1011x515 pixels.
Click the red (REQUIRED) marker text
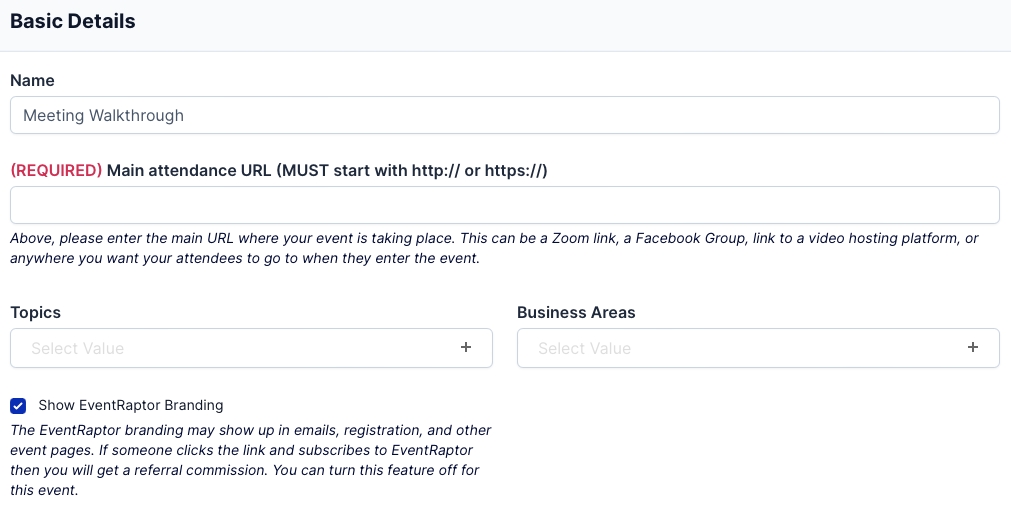click(56, 170)
